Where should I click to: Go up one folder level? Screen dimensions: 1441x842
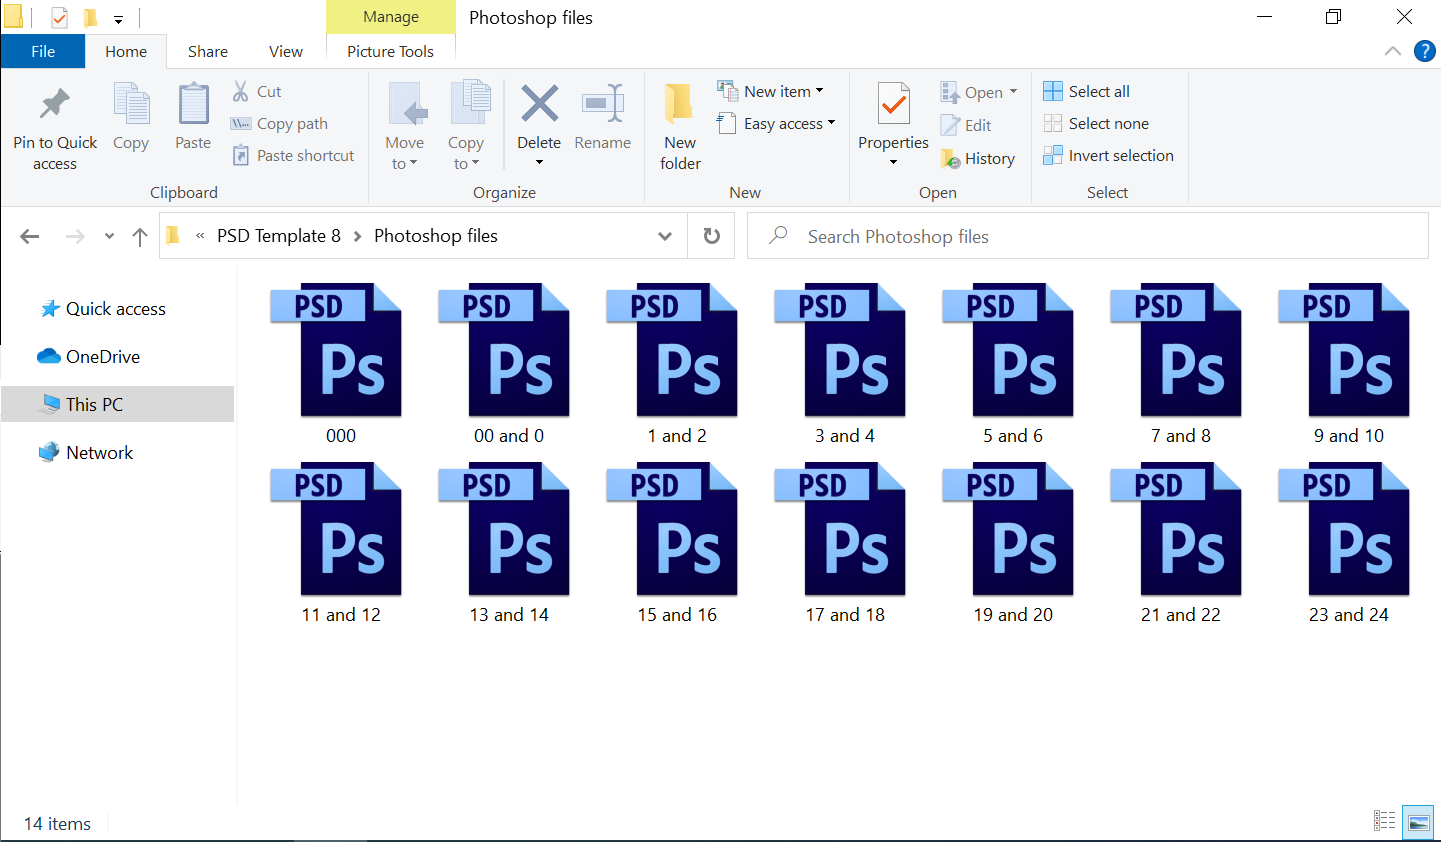pyautogui.click(x=140, y=236)
